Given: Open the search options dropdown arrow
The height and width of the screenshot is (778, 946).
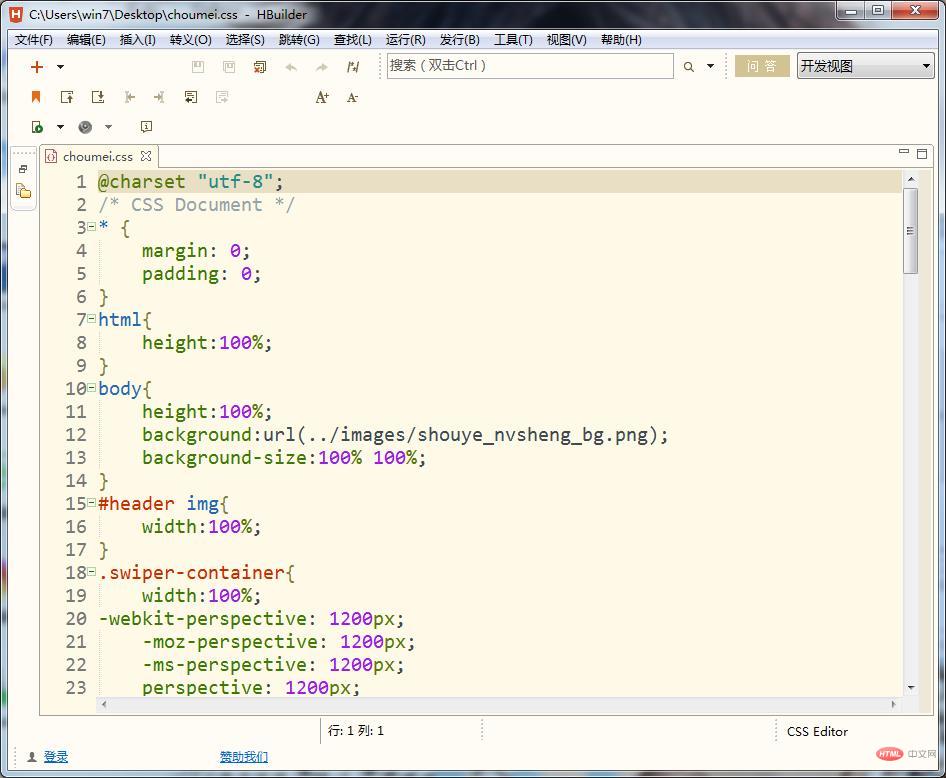Looking at the screenshot, I should 711,66.
